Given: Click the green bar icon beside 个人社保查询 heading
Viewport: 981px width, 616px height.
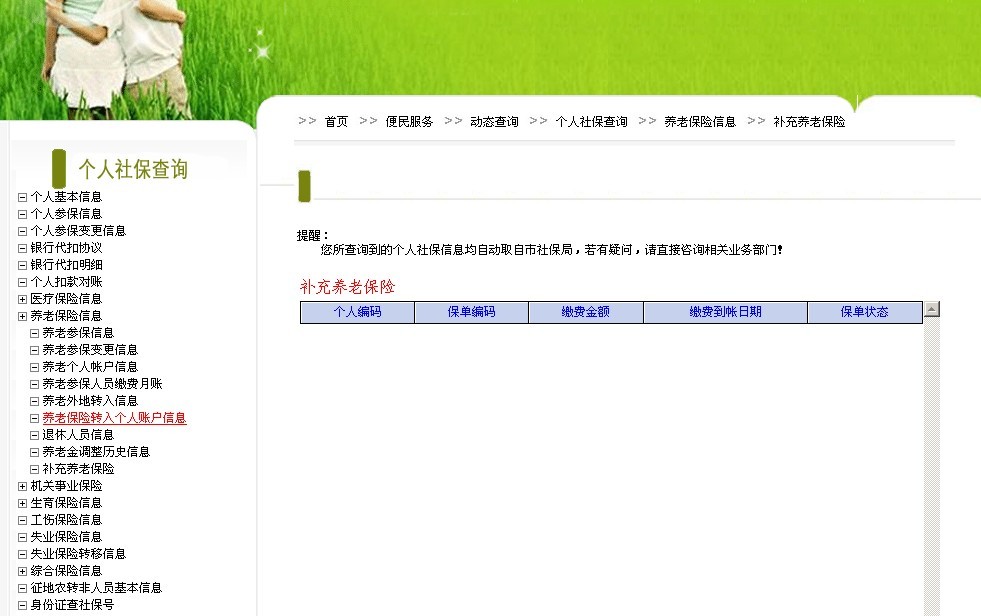Looking at the screenshot, I should (57, 168).
